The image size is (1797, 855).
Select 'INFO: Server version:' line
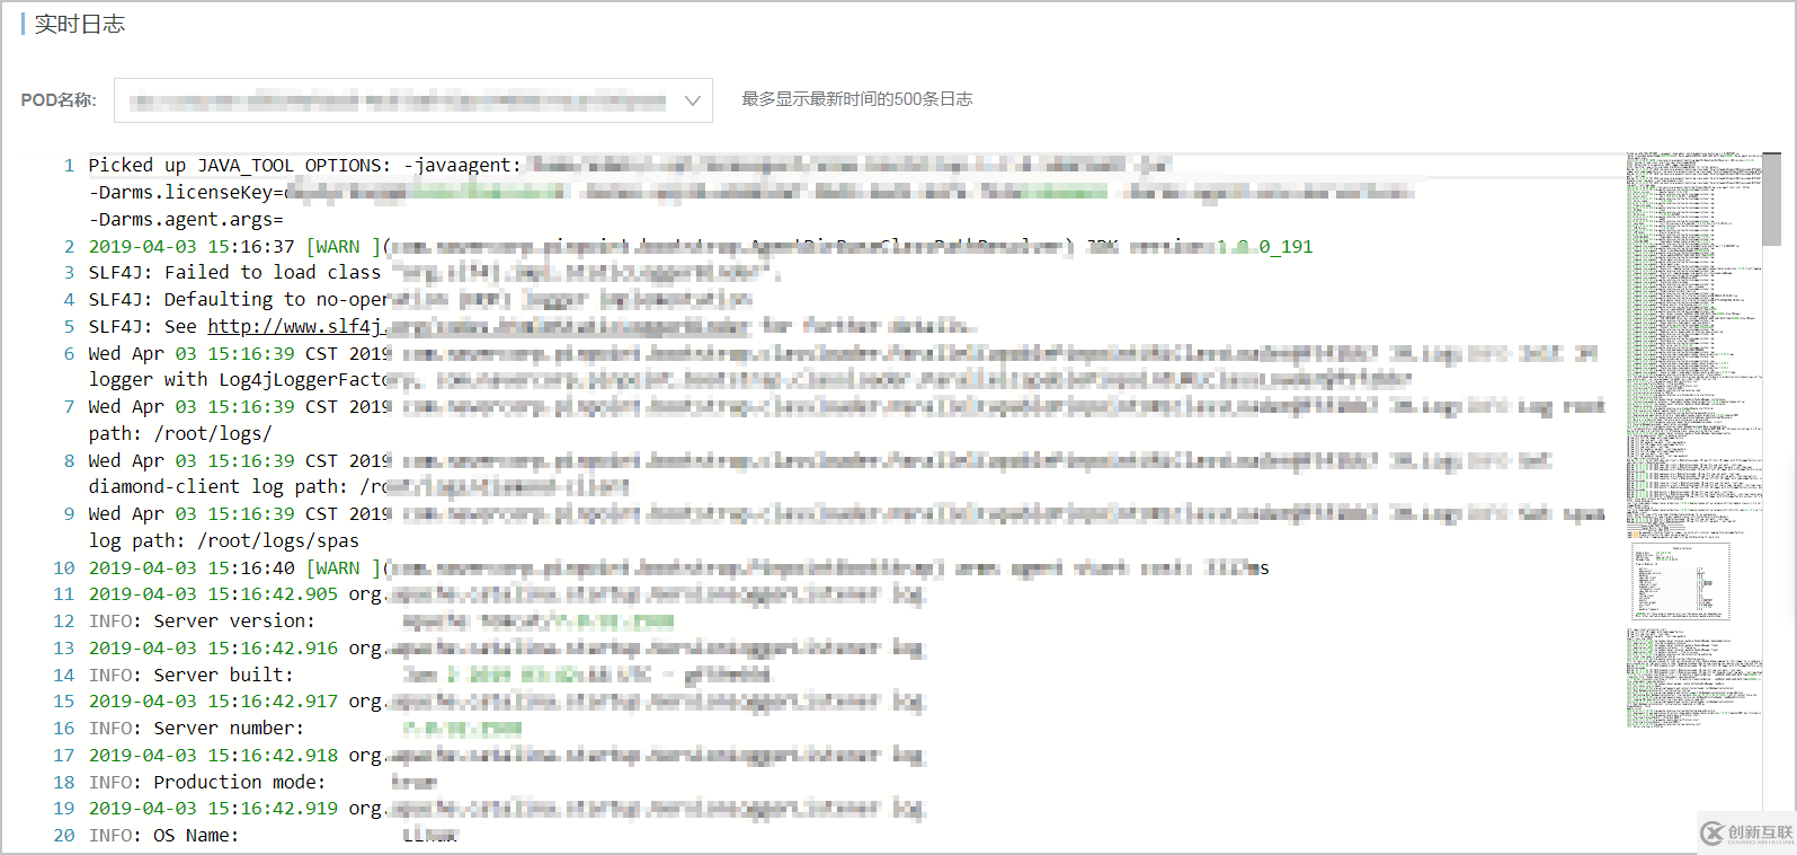click(x=381, y=621)
